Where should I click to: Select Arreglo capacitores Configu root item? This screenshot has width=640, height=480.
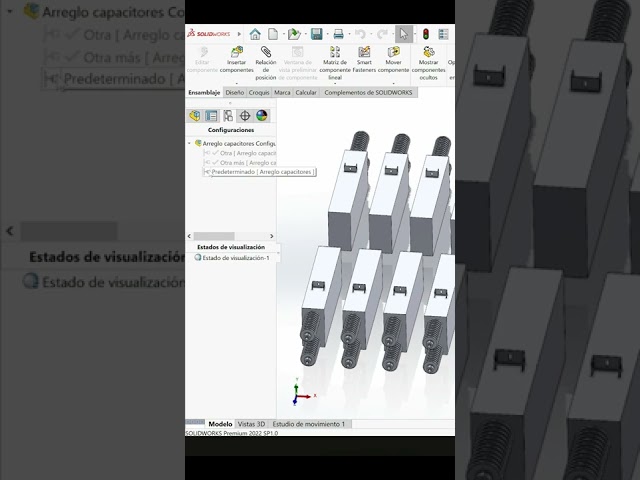[x=236, y=144]
